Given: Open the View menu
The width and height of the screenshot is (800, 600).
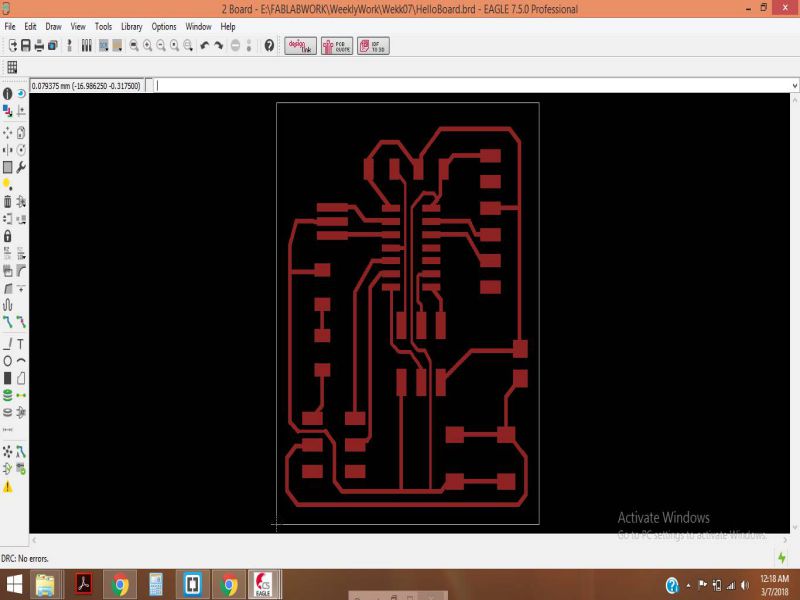Looking at the screenshot, I should (x=78, y=27).
